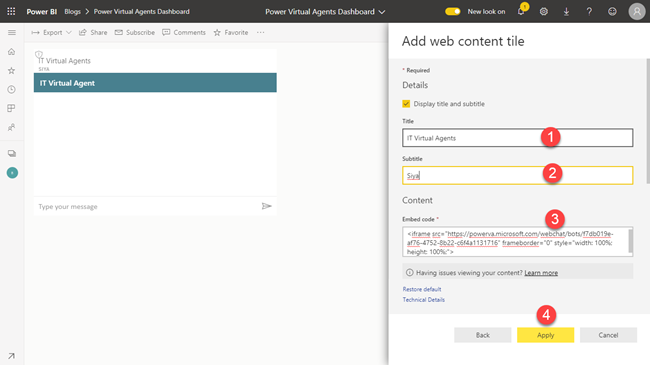Viewport: 650px width, 365px height.
Task: Open Comments from the toolbar
Action: 184,32
